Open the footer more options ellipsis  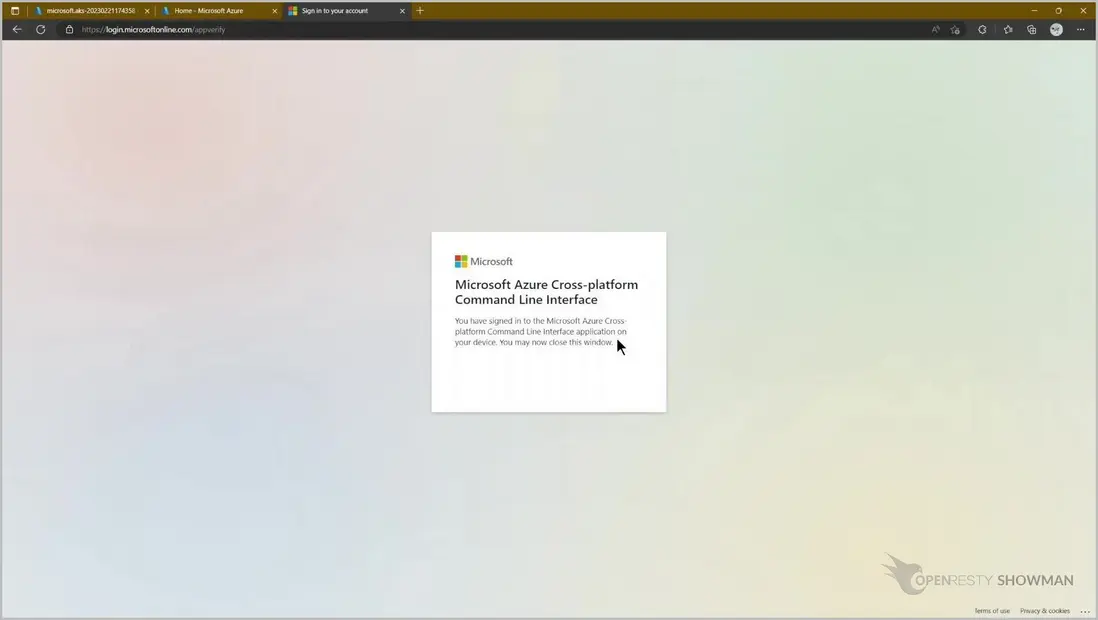click(1085, 612)
